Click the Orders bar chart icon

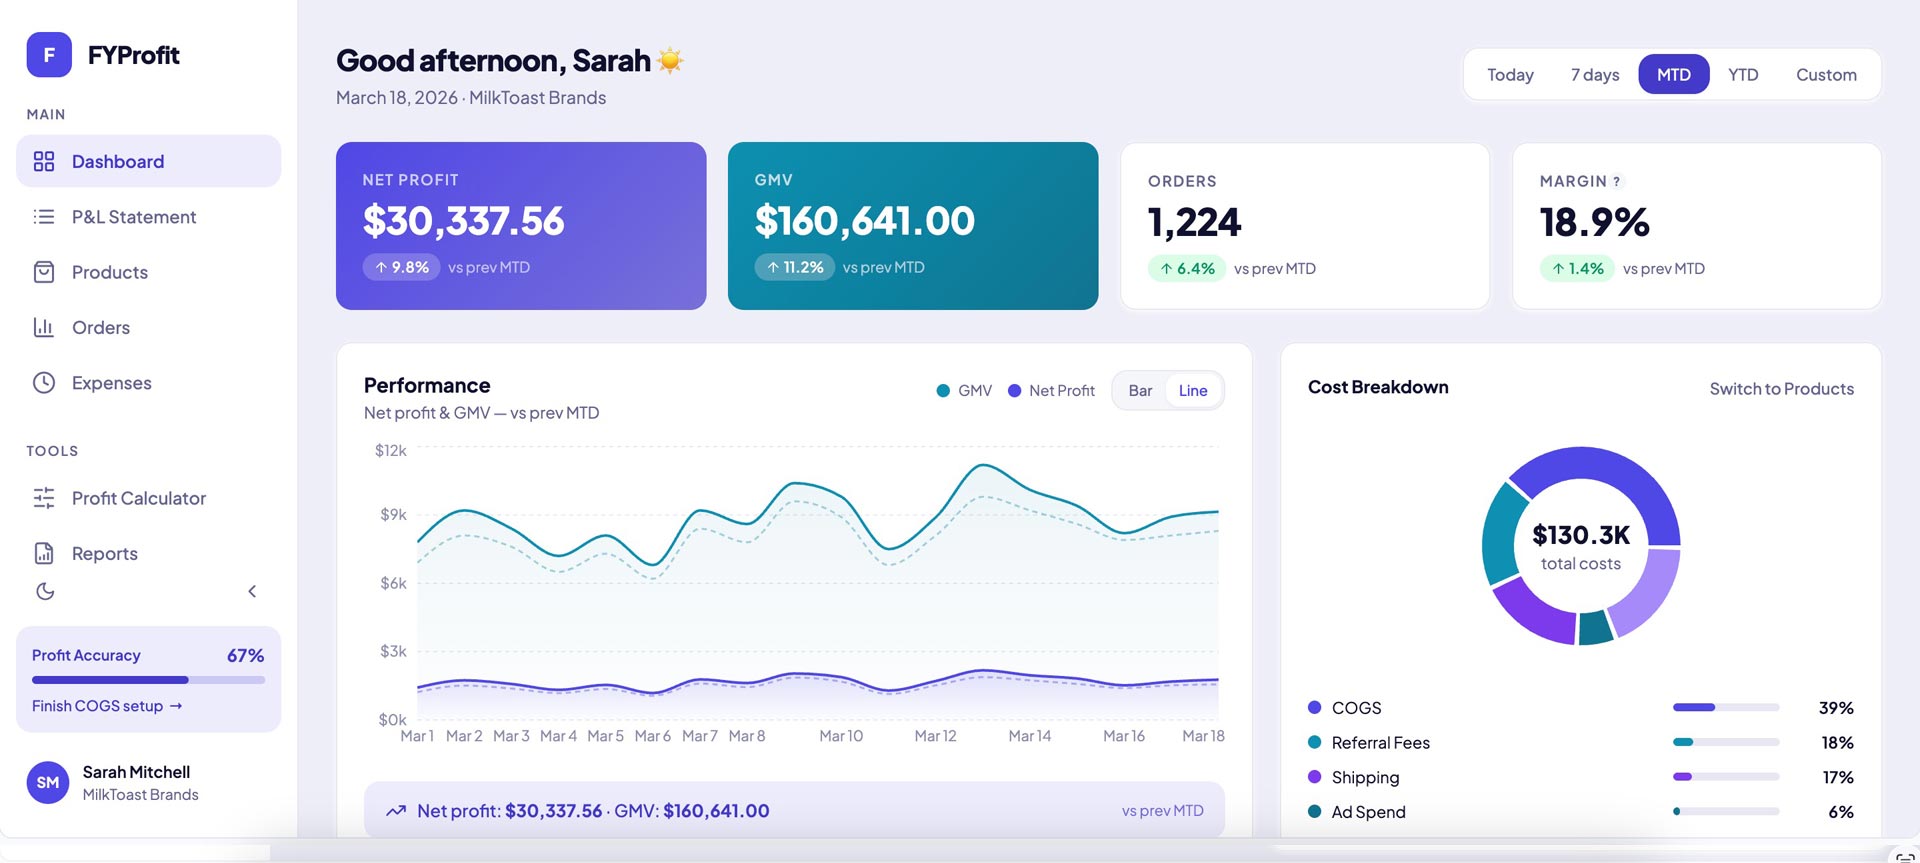pos(44,327)
